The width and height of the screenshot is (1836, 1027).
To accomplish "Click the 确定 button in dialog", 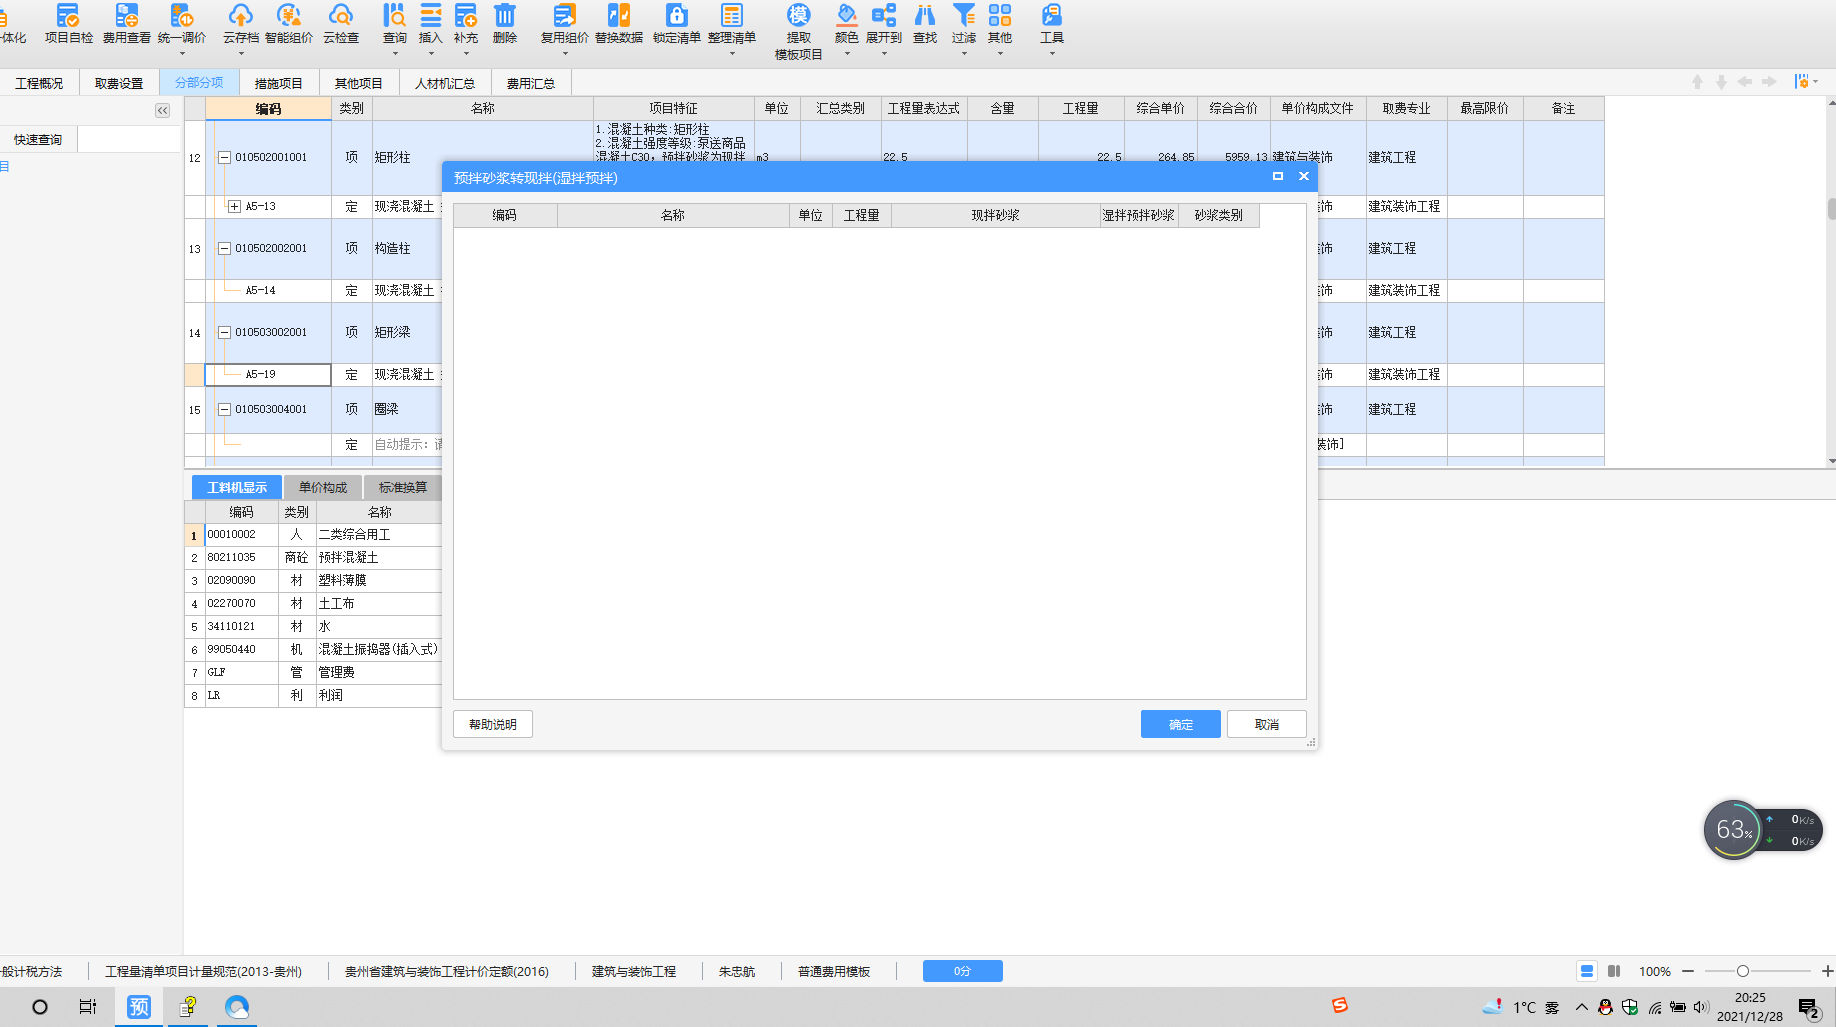I will click(x=1181, y=724).
